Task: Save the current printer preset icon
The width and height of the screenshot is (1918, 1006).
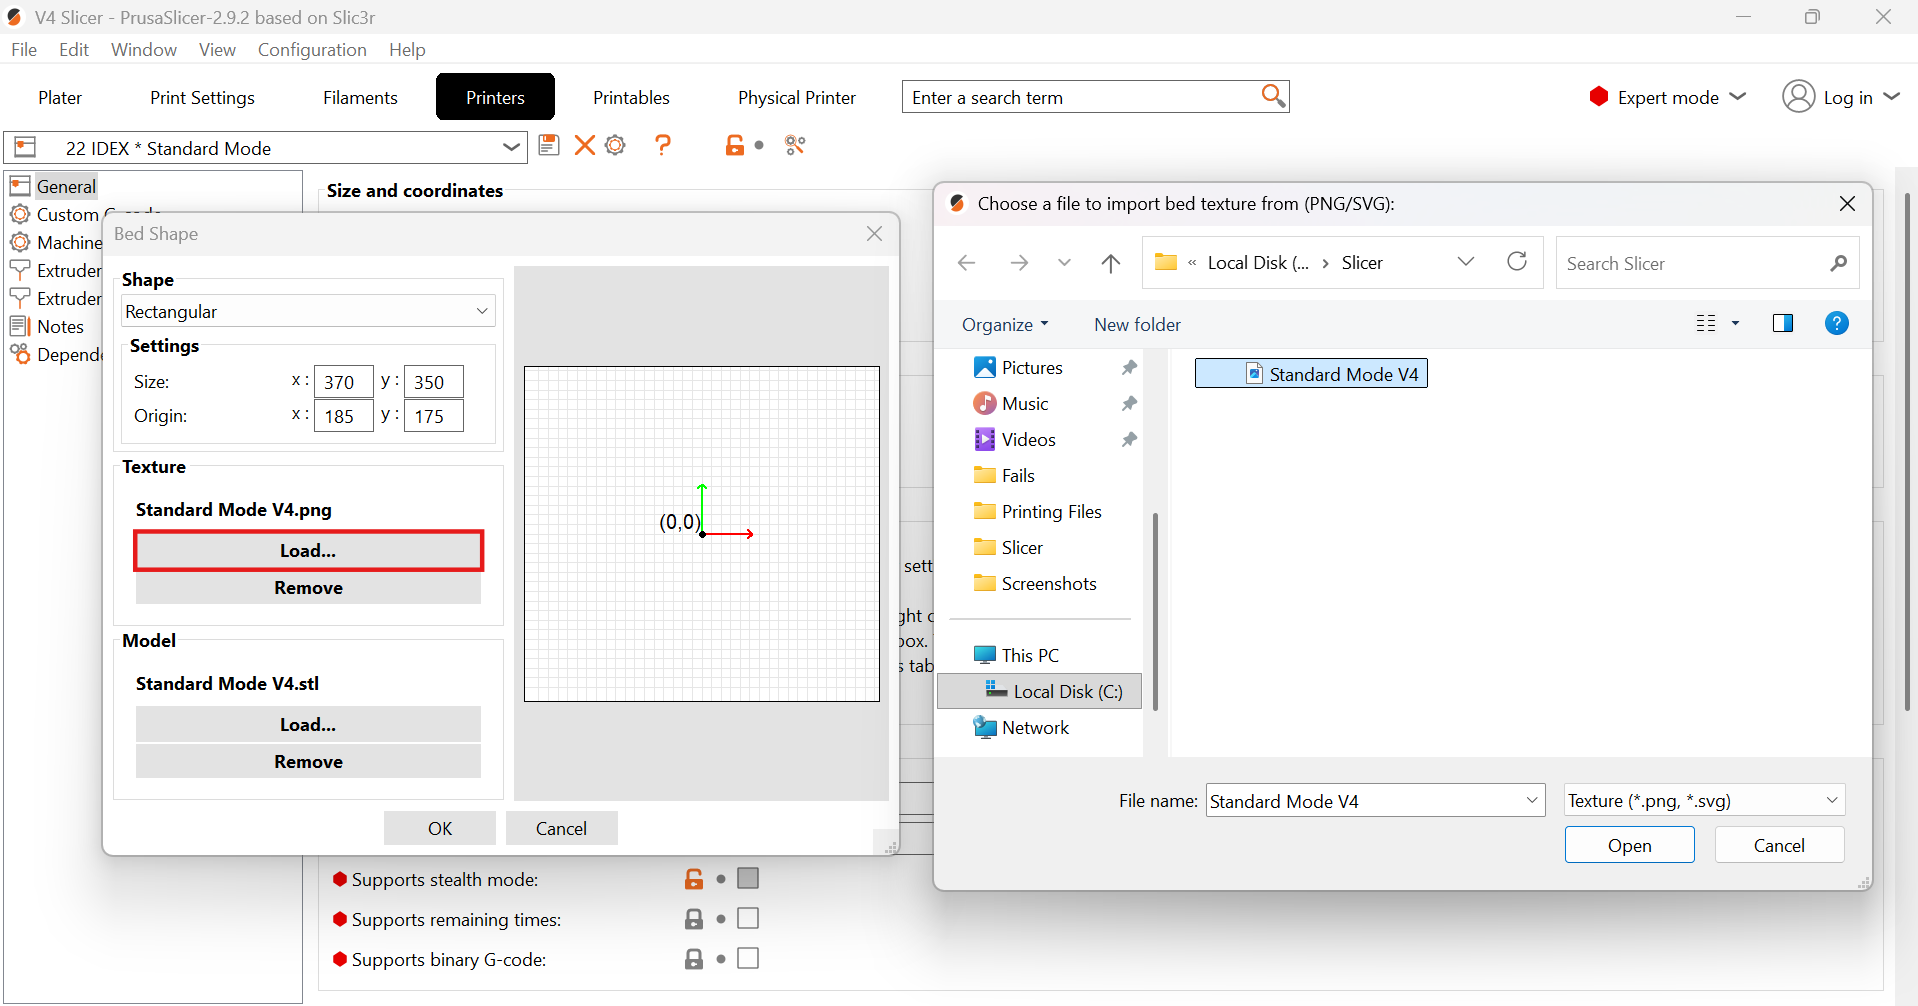Action: (548, 146)
